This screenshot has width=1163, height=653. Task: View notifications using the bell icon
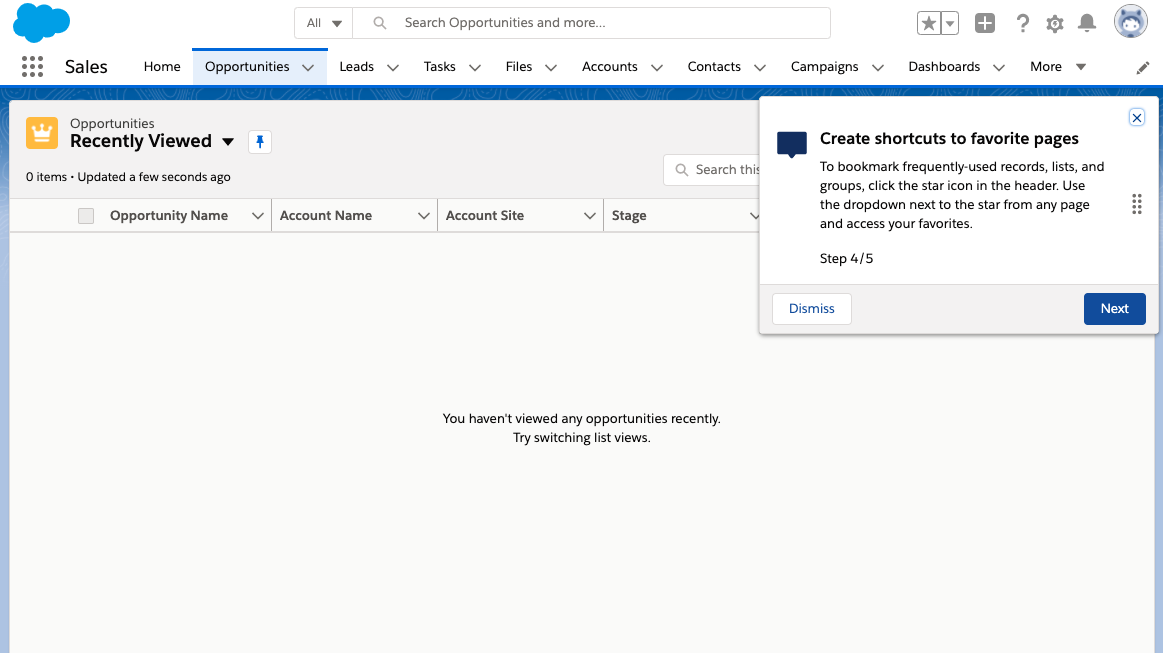point(1087,22)
